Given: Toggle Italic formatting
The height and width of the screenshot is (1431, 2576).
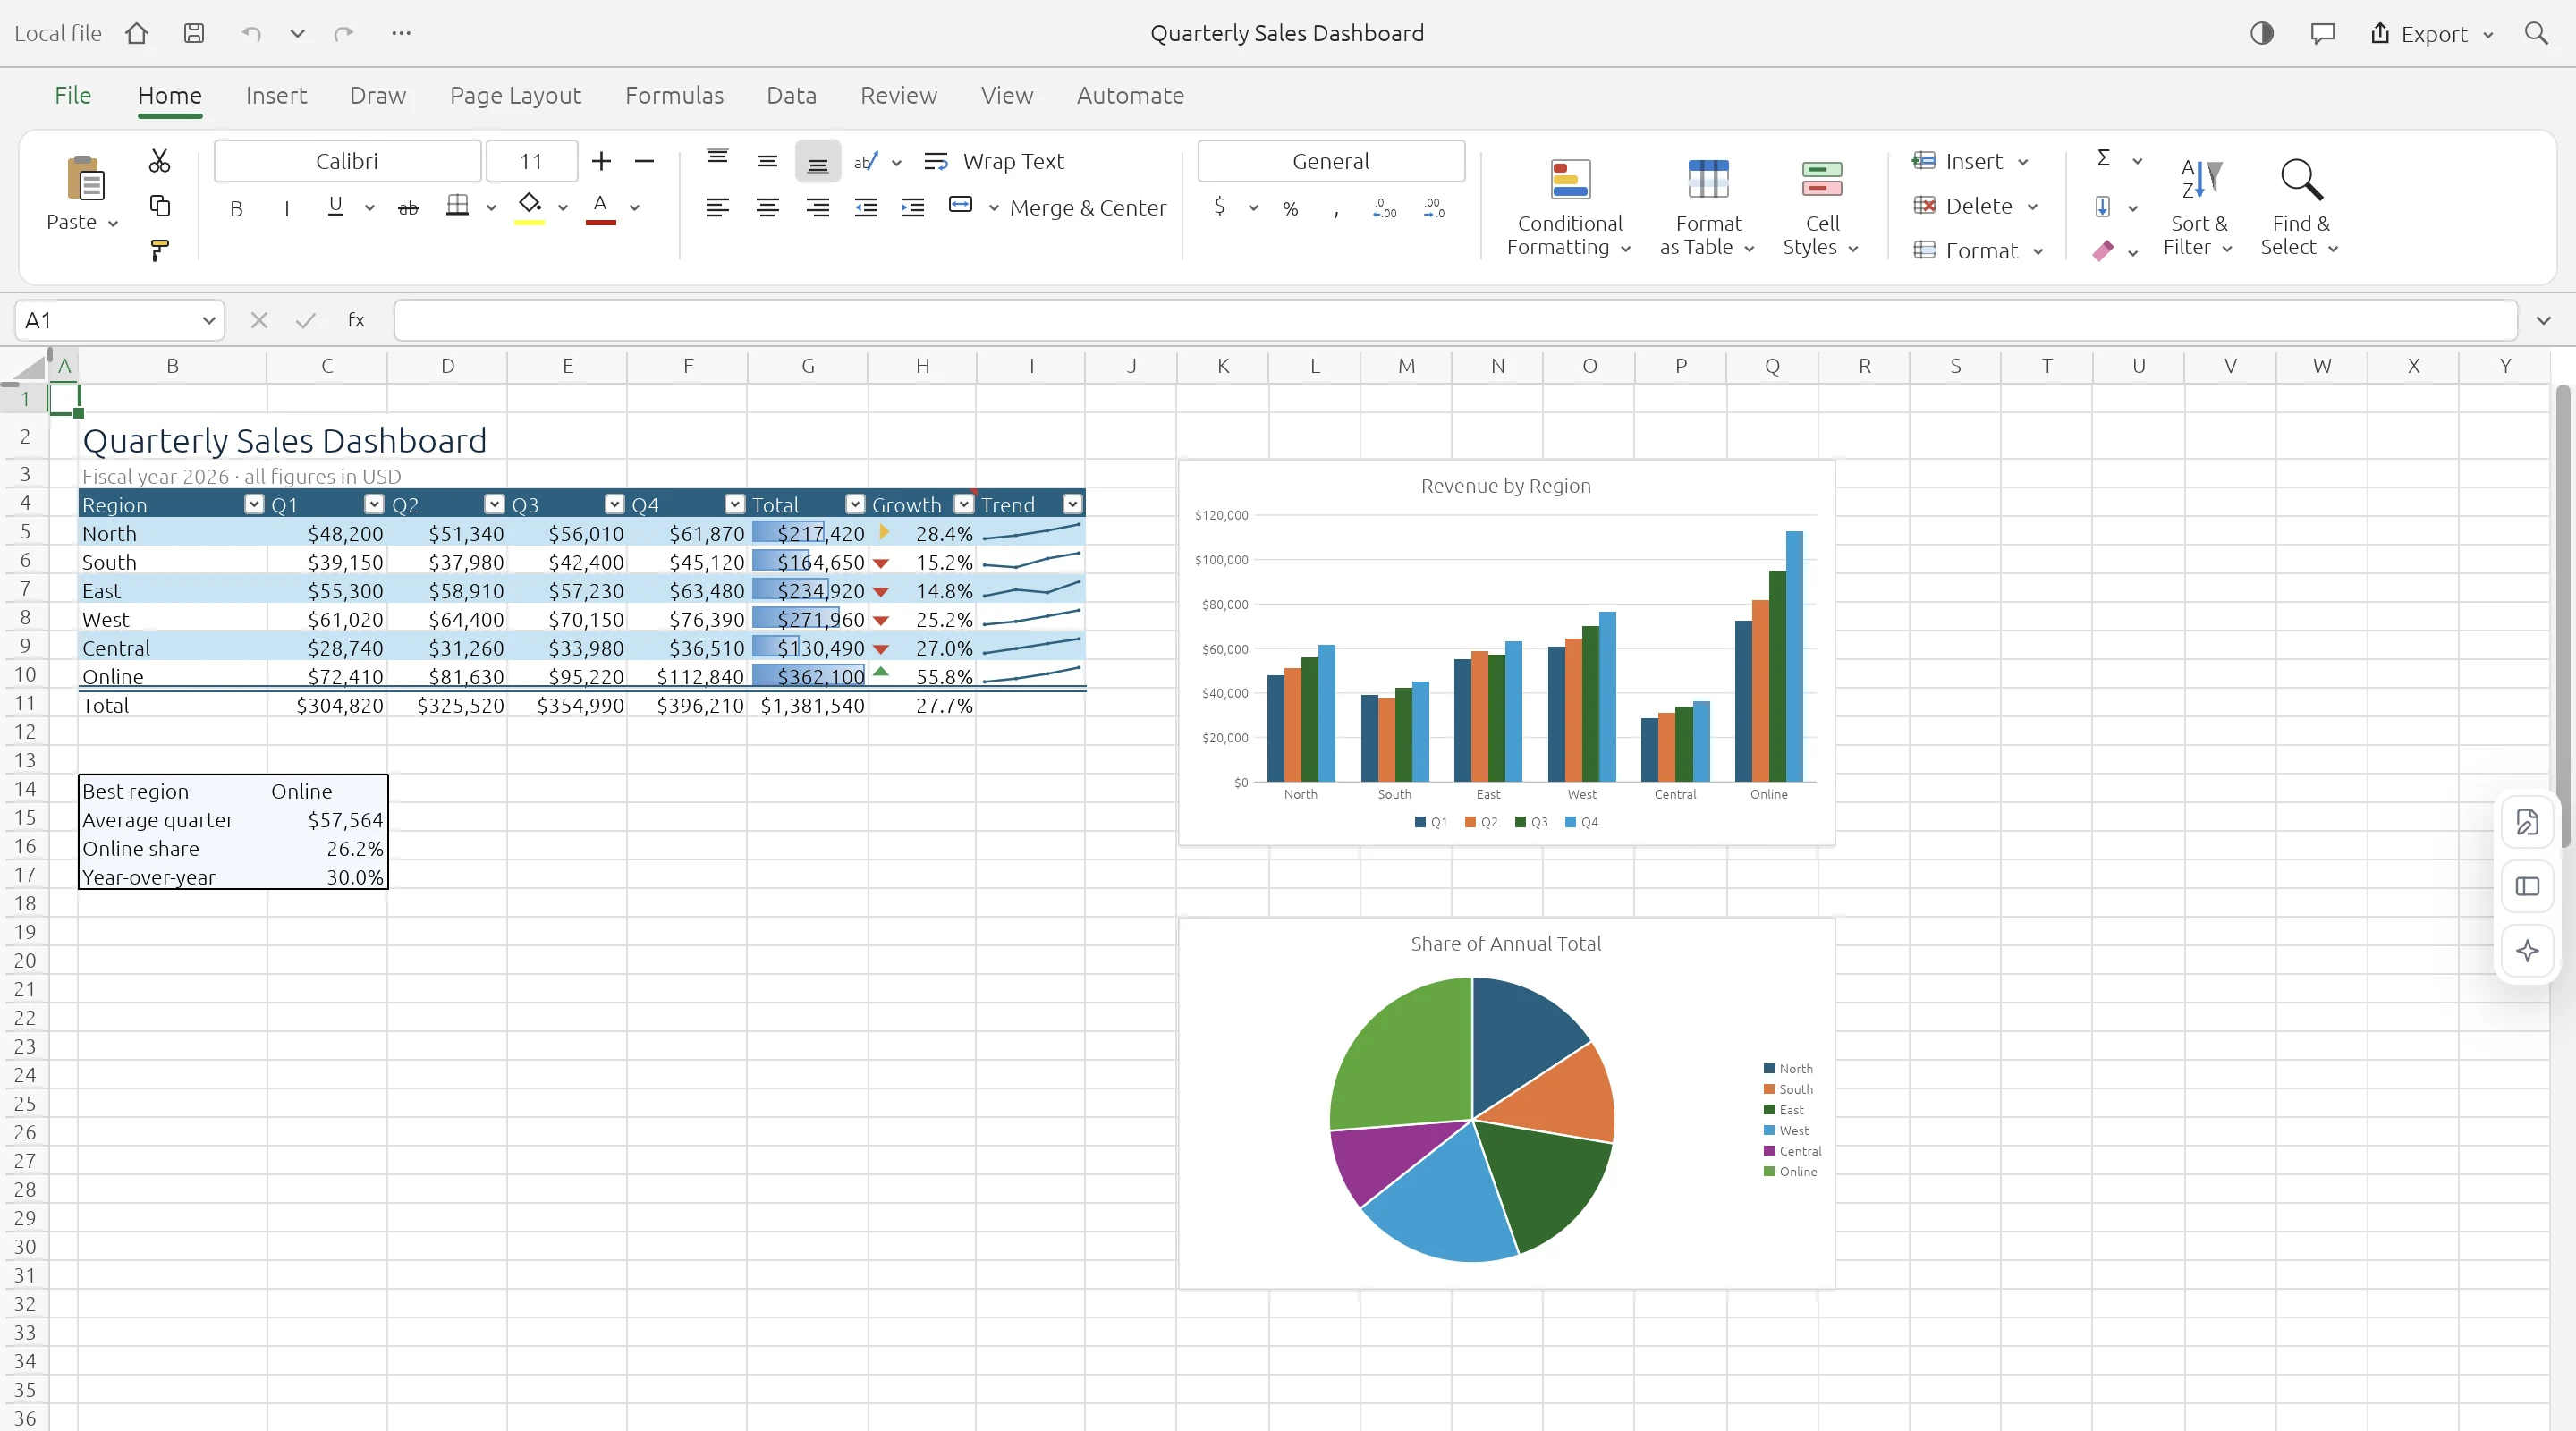Looking at the screenshot, I should [287, 208].
